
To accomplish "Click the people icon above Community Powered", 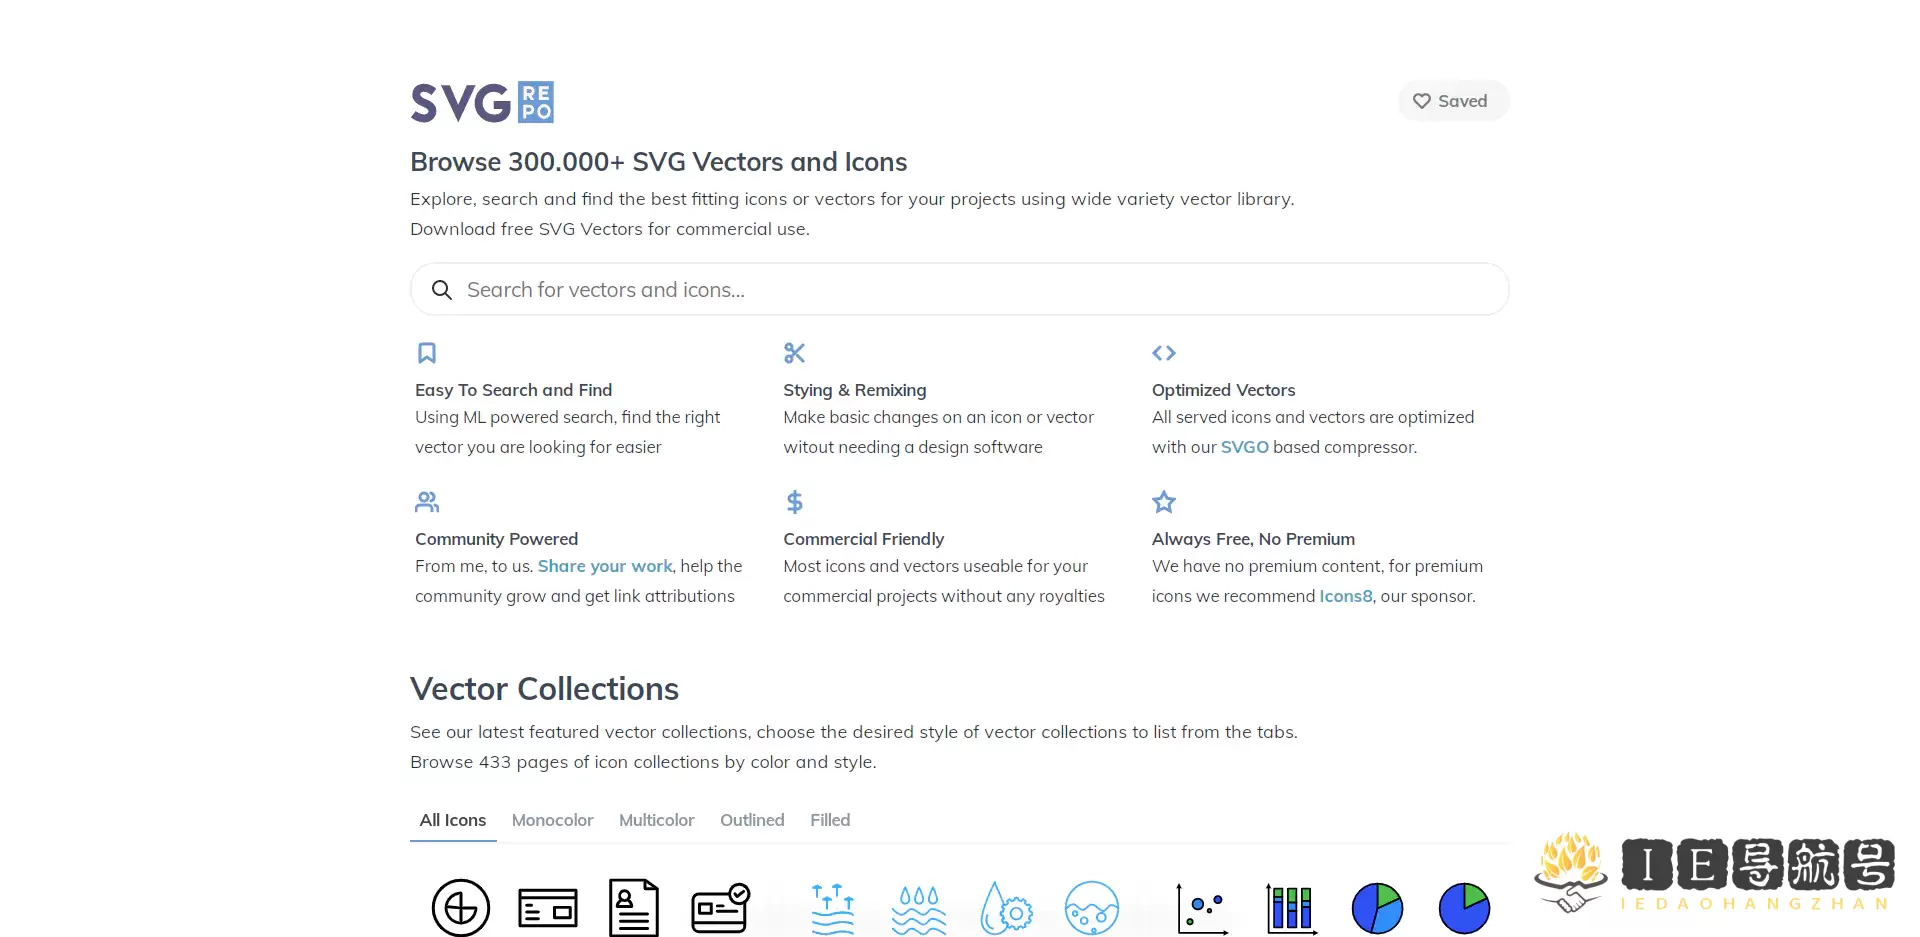I will point(427,502).
